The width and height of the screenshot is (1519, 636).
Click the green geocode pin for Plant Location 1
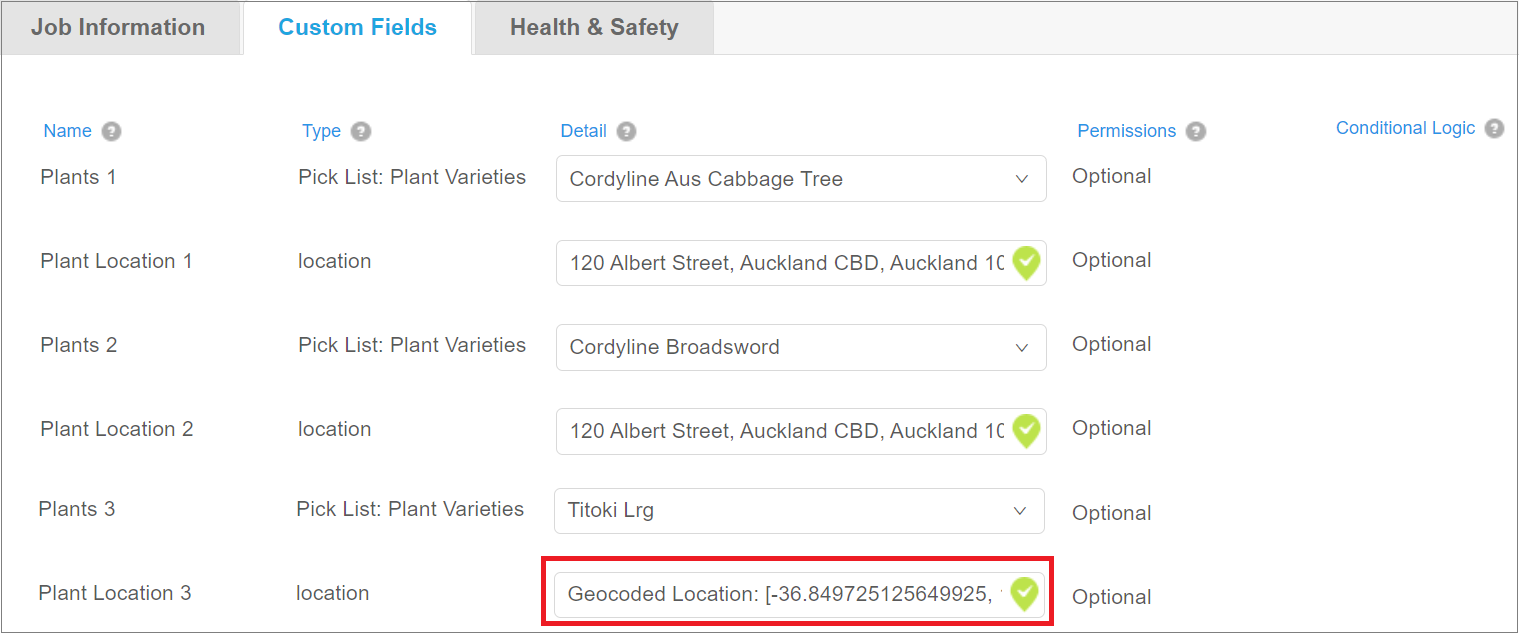(x=1026, y=263)
